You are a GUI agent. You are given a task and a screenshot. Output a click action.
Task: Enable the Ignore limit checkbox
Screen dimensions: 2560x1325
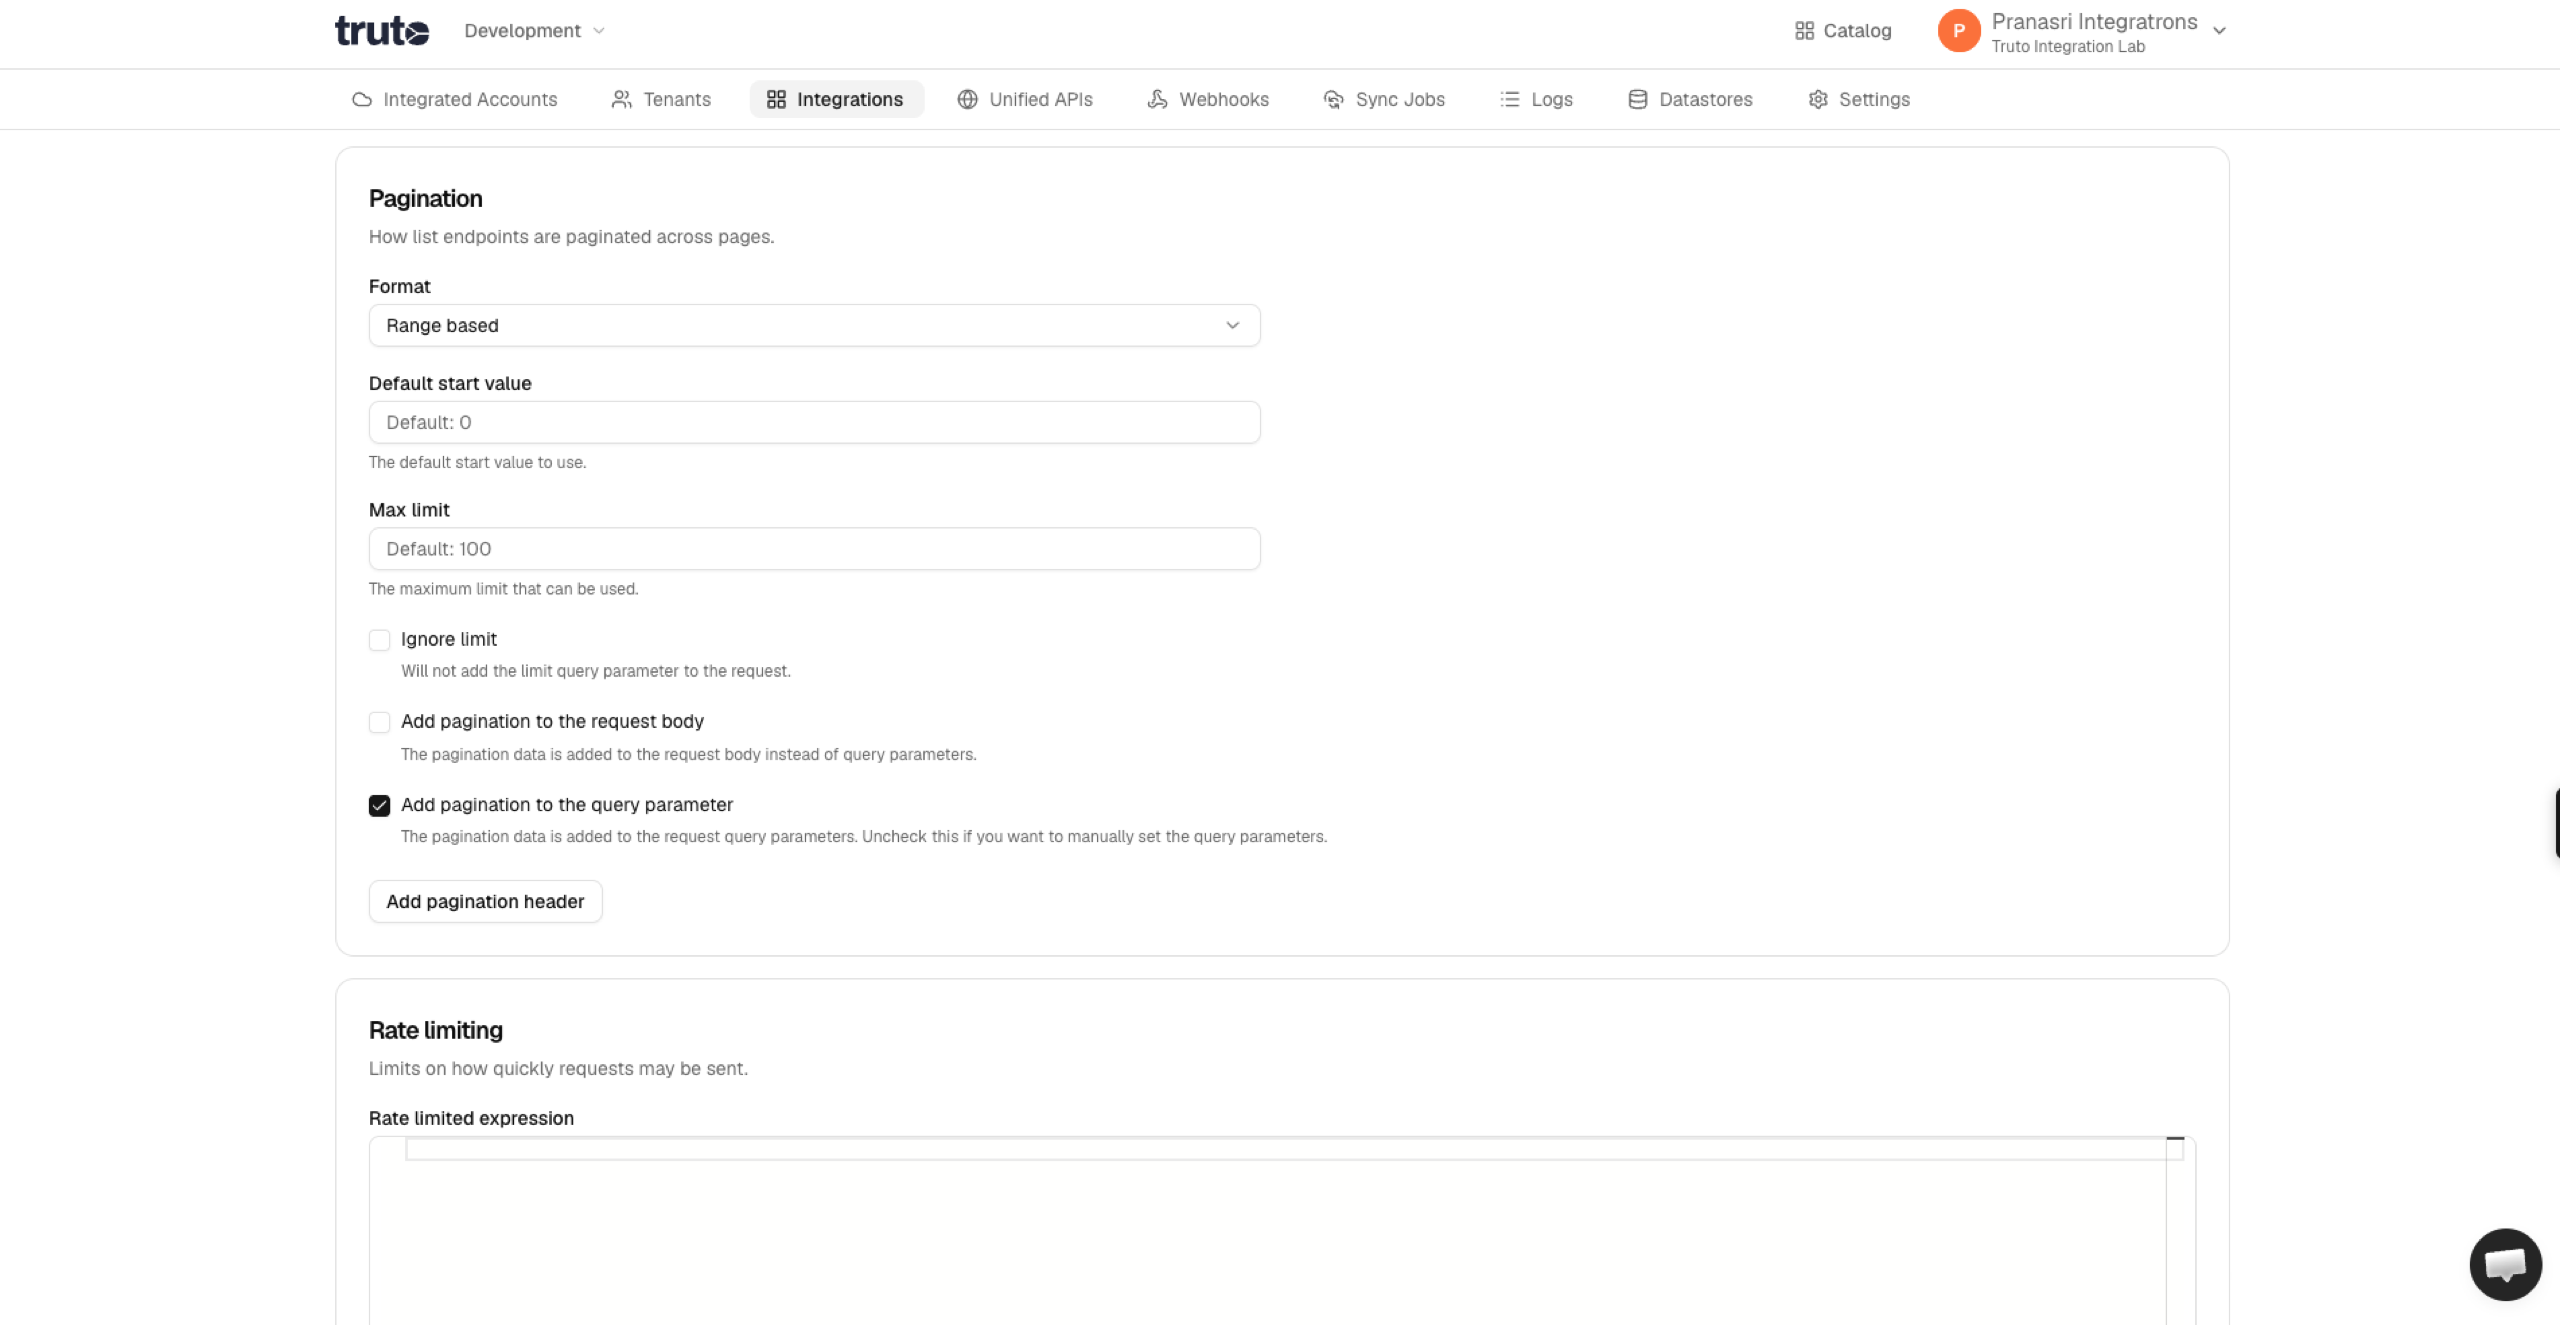click(379, 640)
